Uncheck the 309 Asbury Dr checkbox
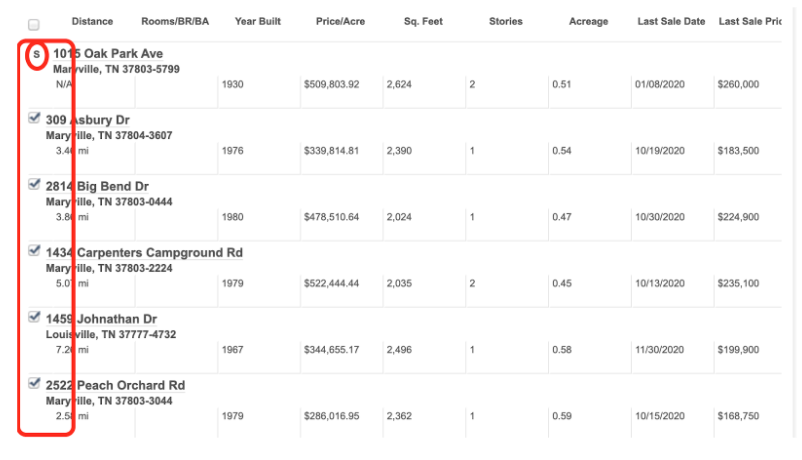Screen dimensions: 802x460 [34, 118]
